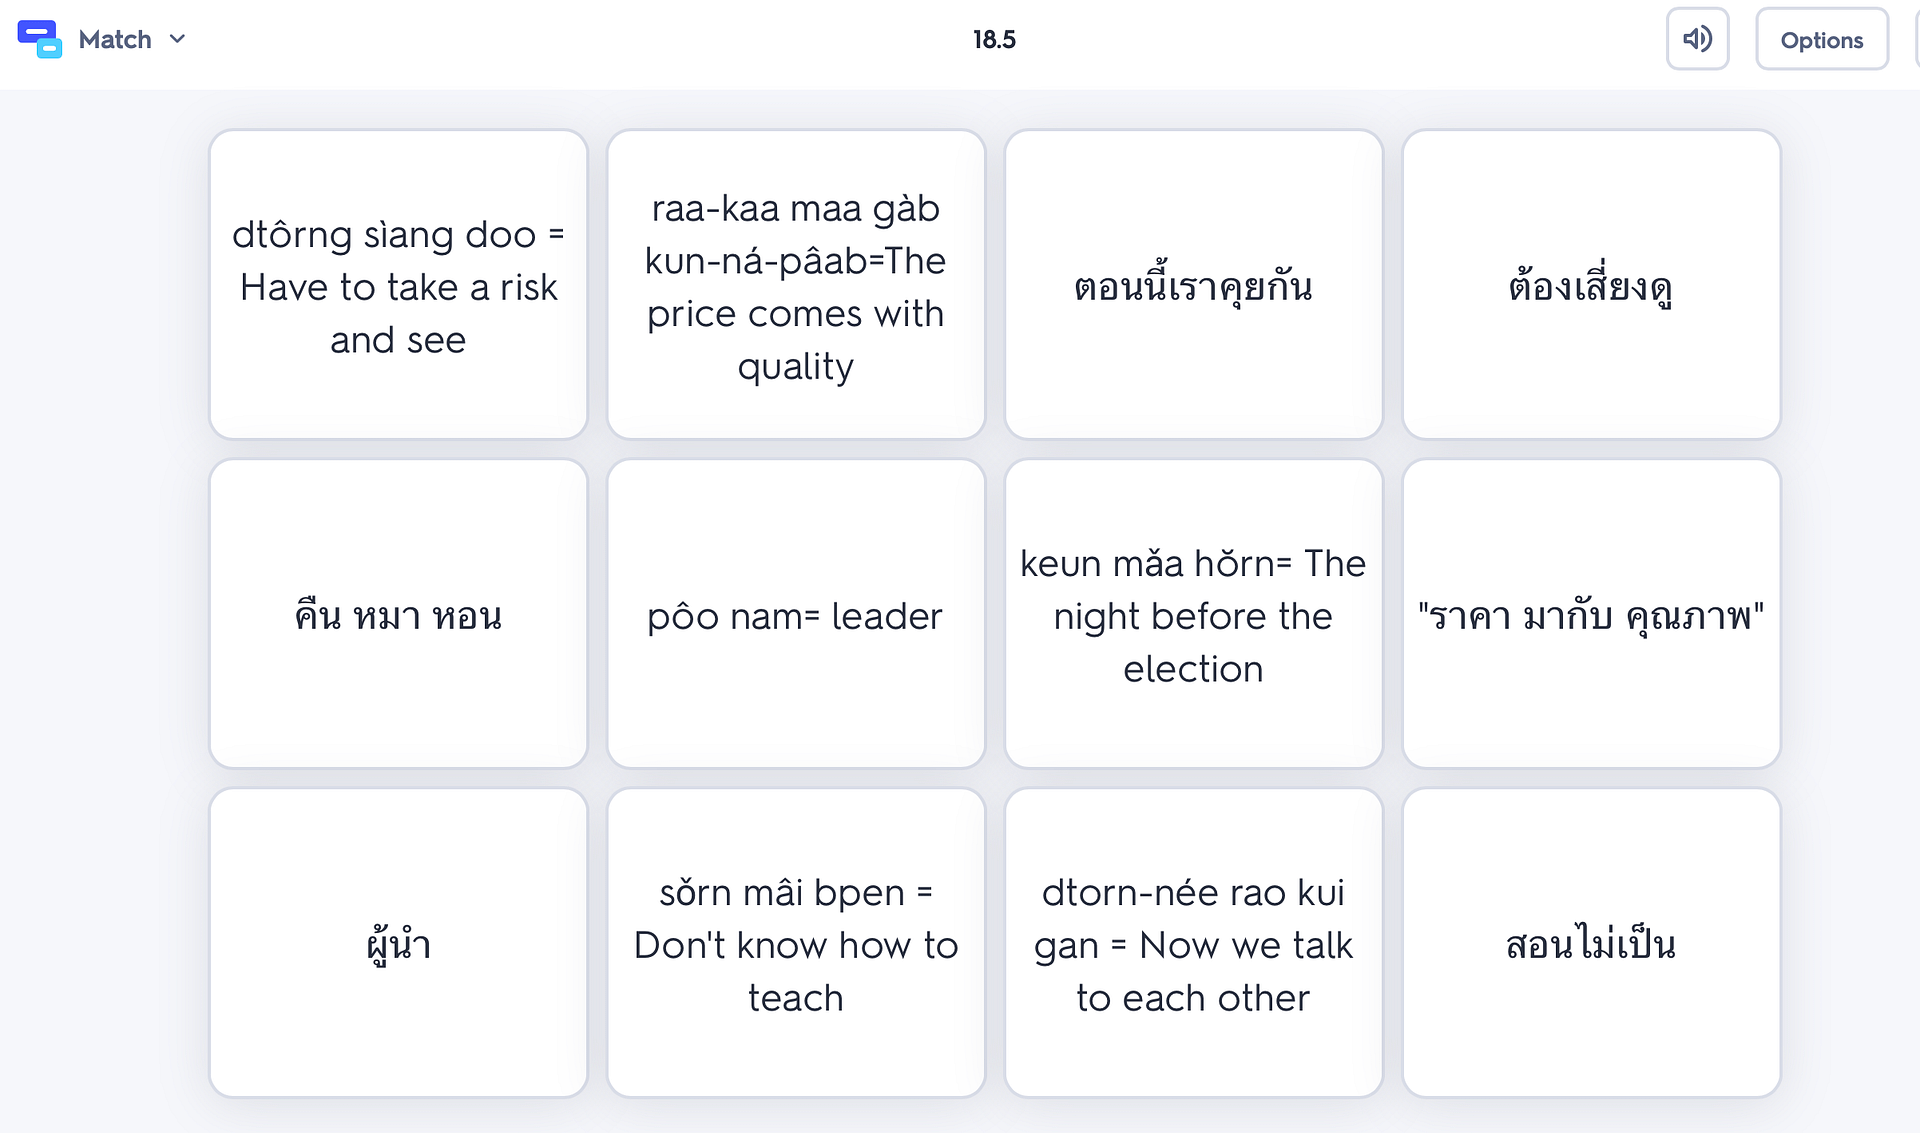Open the Options button

(x=1821, y=40)
